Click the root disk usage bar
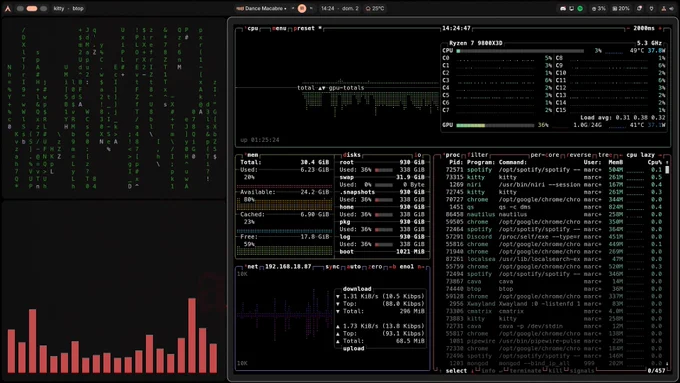The image size is (680, 383). click(384, 170)
